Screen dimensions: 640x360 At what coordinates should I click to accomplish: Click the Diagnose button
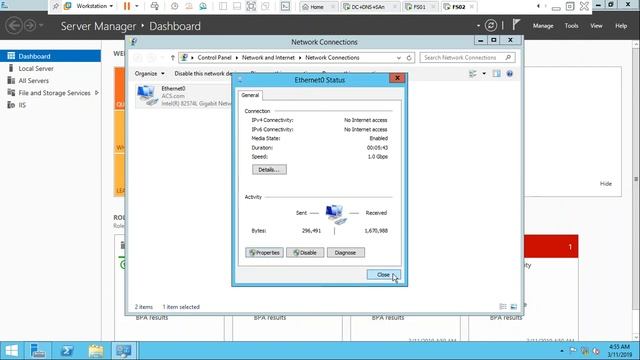(345, 253)
